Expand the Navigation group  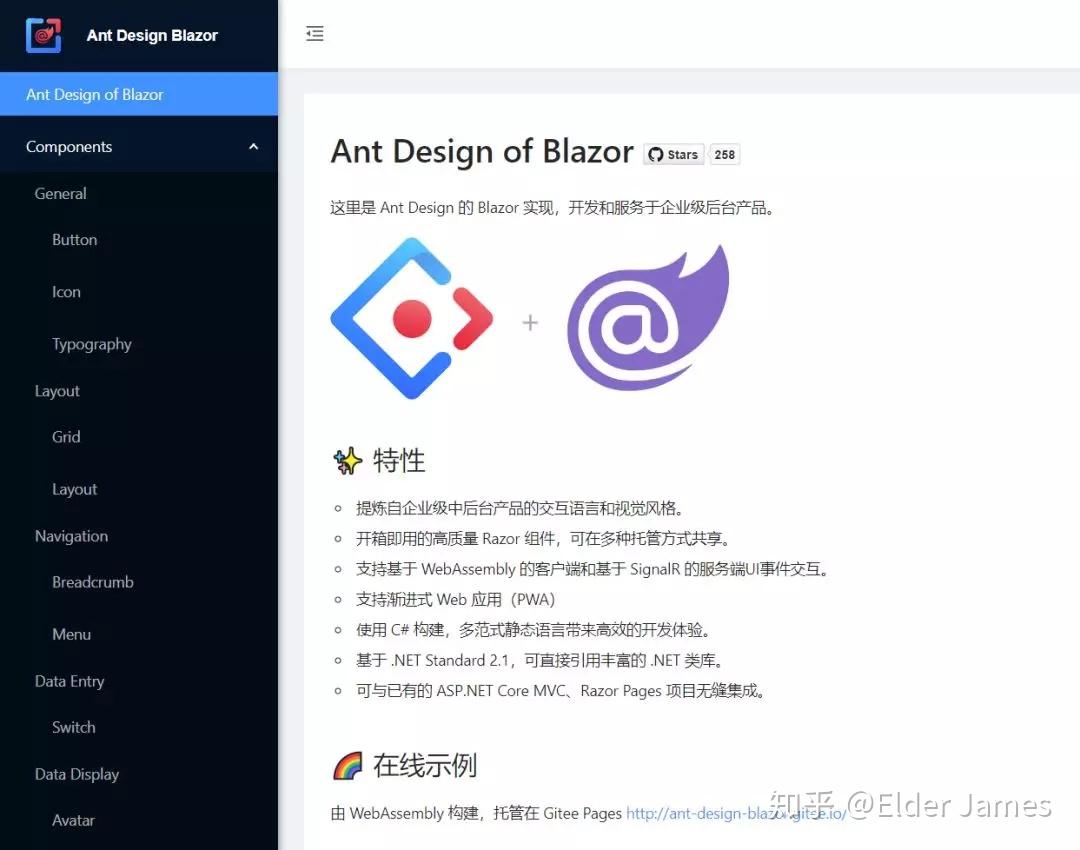[70, 536]
